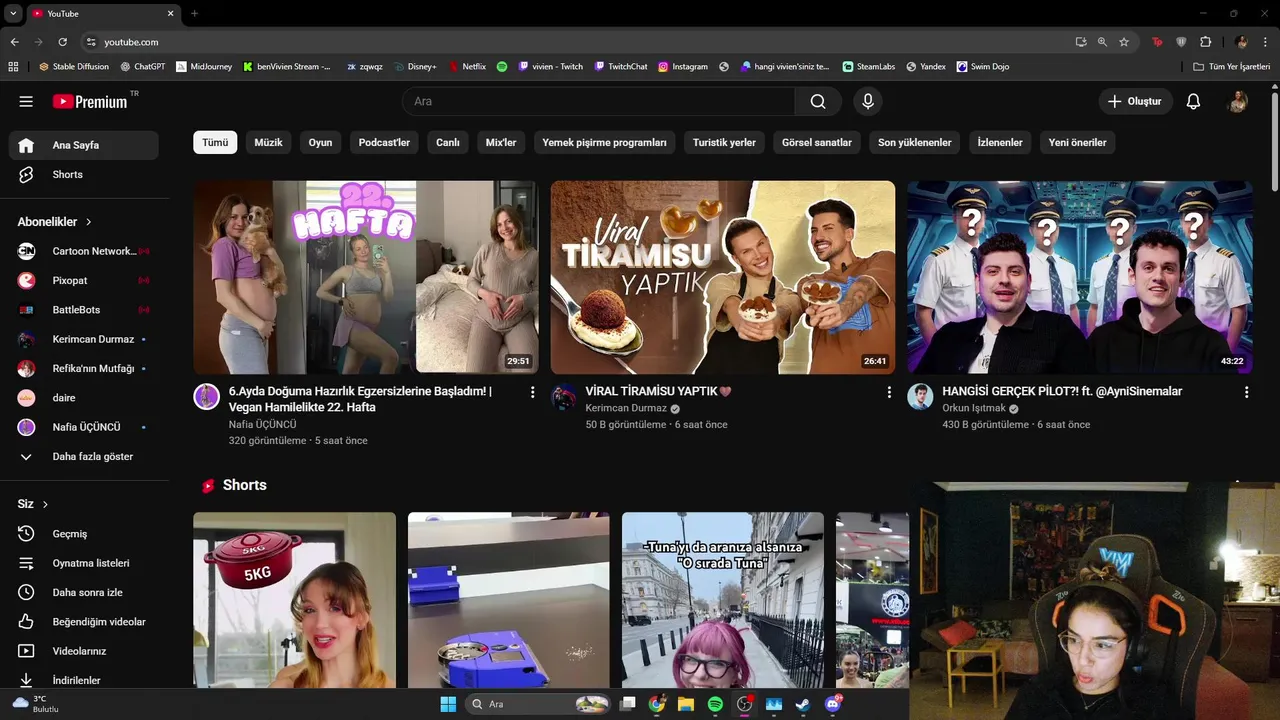Bookmark this page with star icon

click(x=1124, y=42)
